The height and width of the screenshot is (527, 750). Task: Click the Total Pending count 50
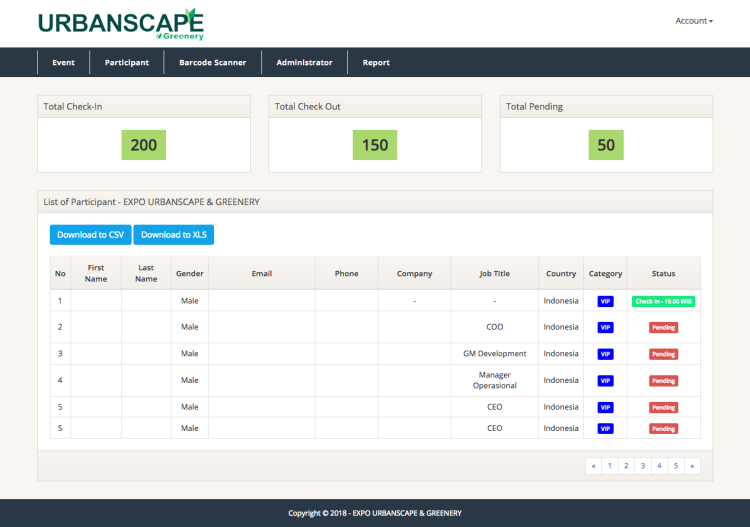click(606, 145)
